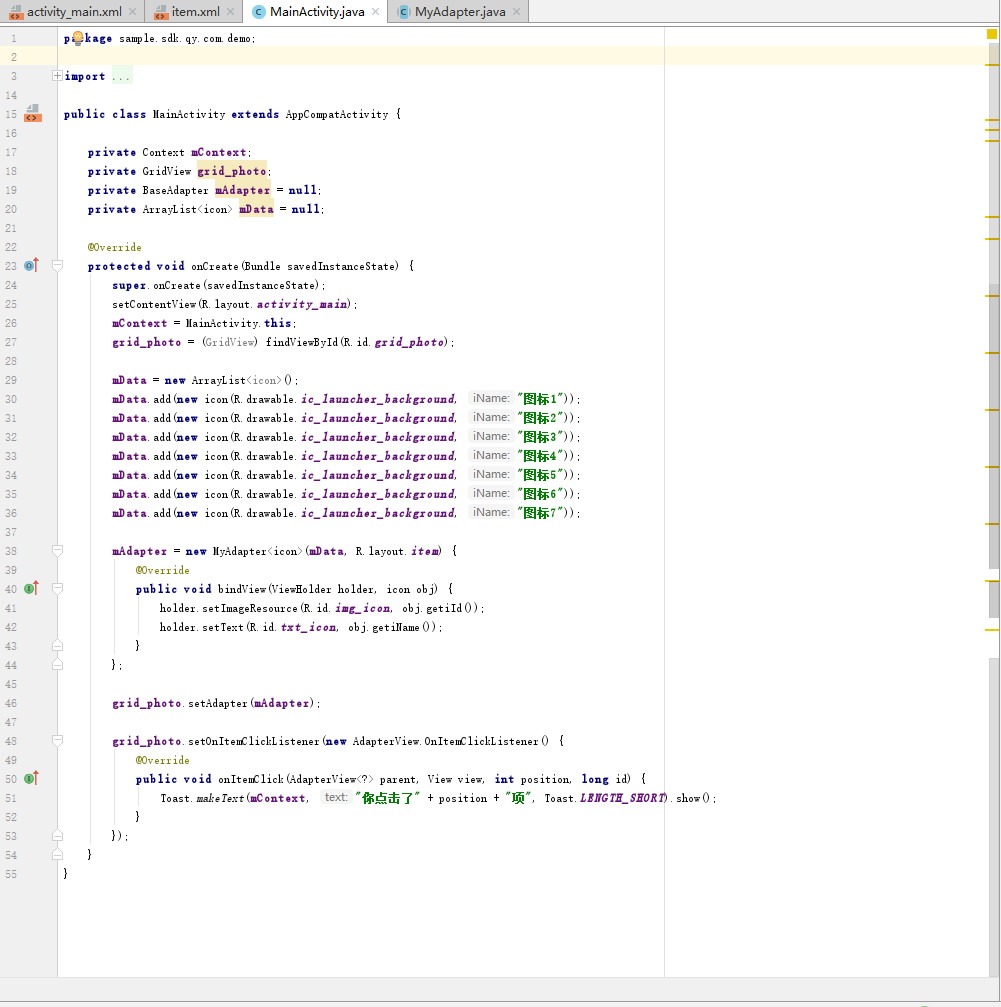This screenshot has height=1007, width=1001.
Task: Click the implements gutter icon beside onItemClick
Action: coord(31,778)
